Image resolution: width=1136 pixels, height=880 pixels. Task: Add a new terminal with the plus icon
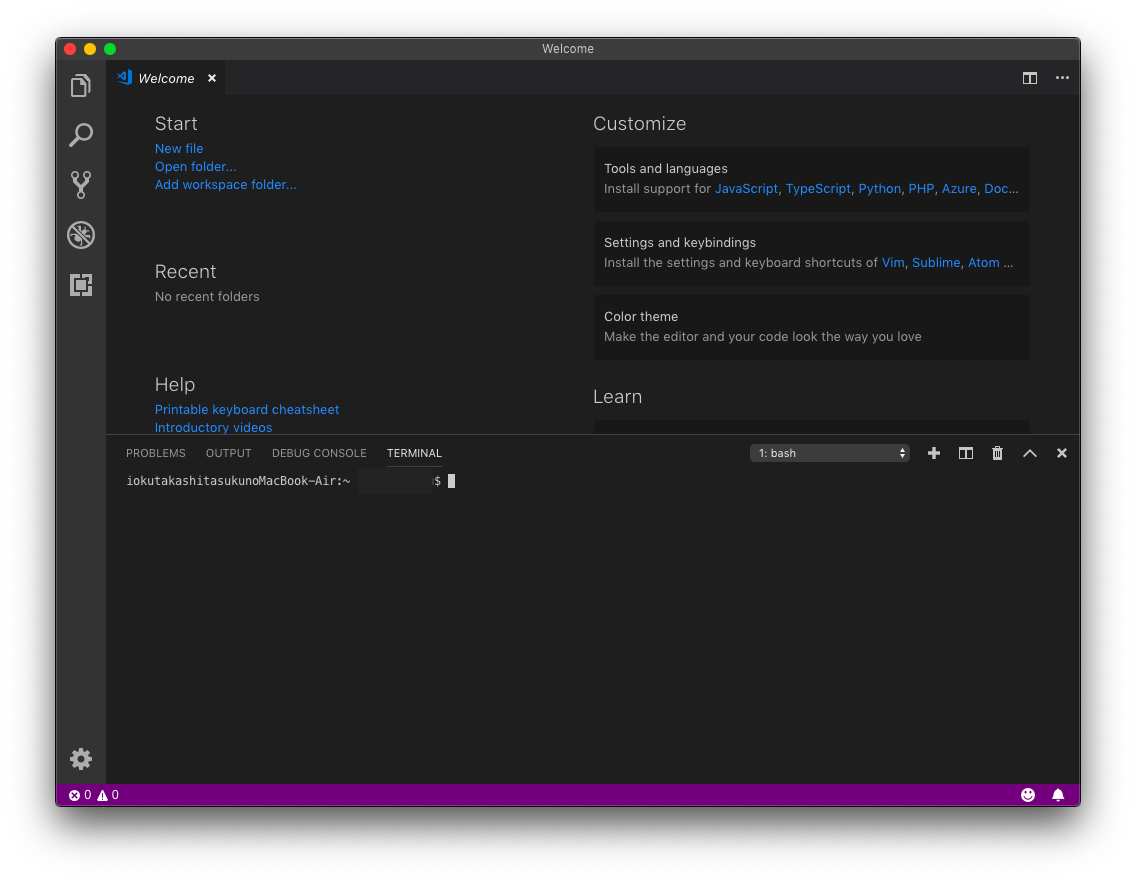(x=933, y=453)
